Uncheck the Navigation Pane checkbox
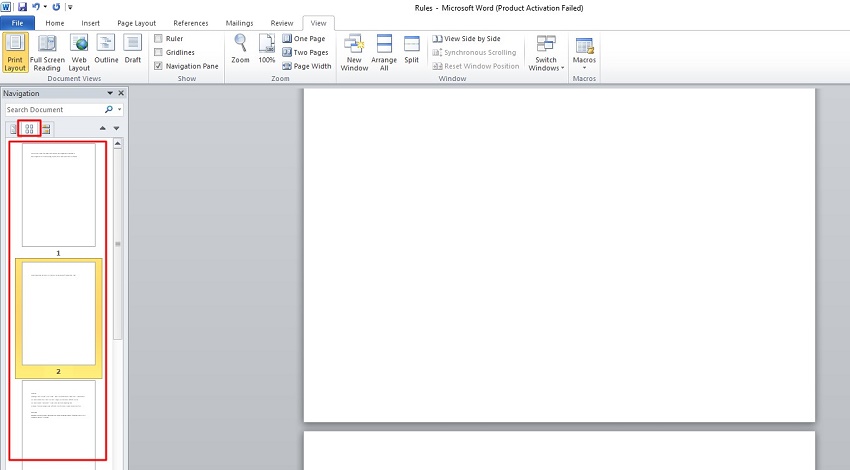Viewport: 850px width, 470px height. point(159,66)
